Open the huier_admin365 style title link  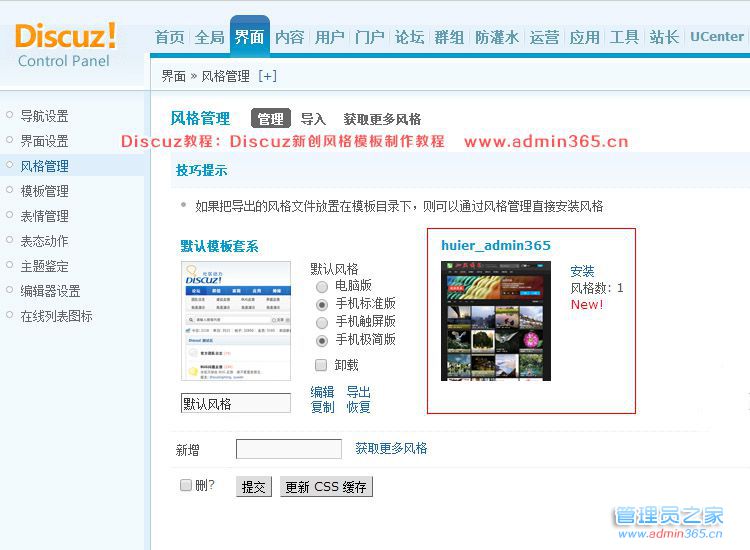[496, 245]
